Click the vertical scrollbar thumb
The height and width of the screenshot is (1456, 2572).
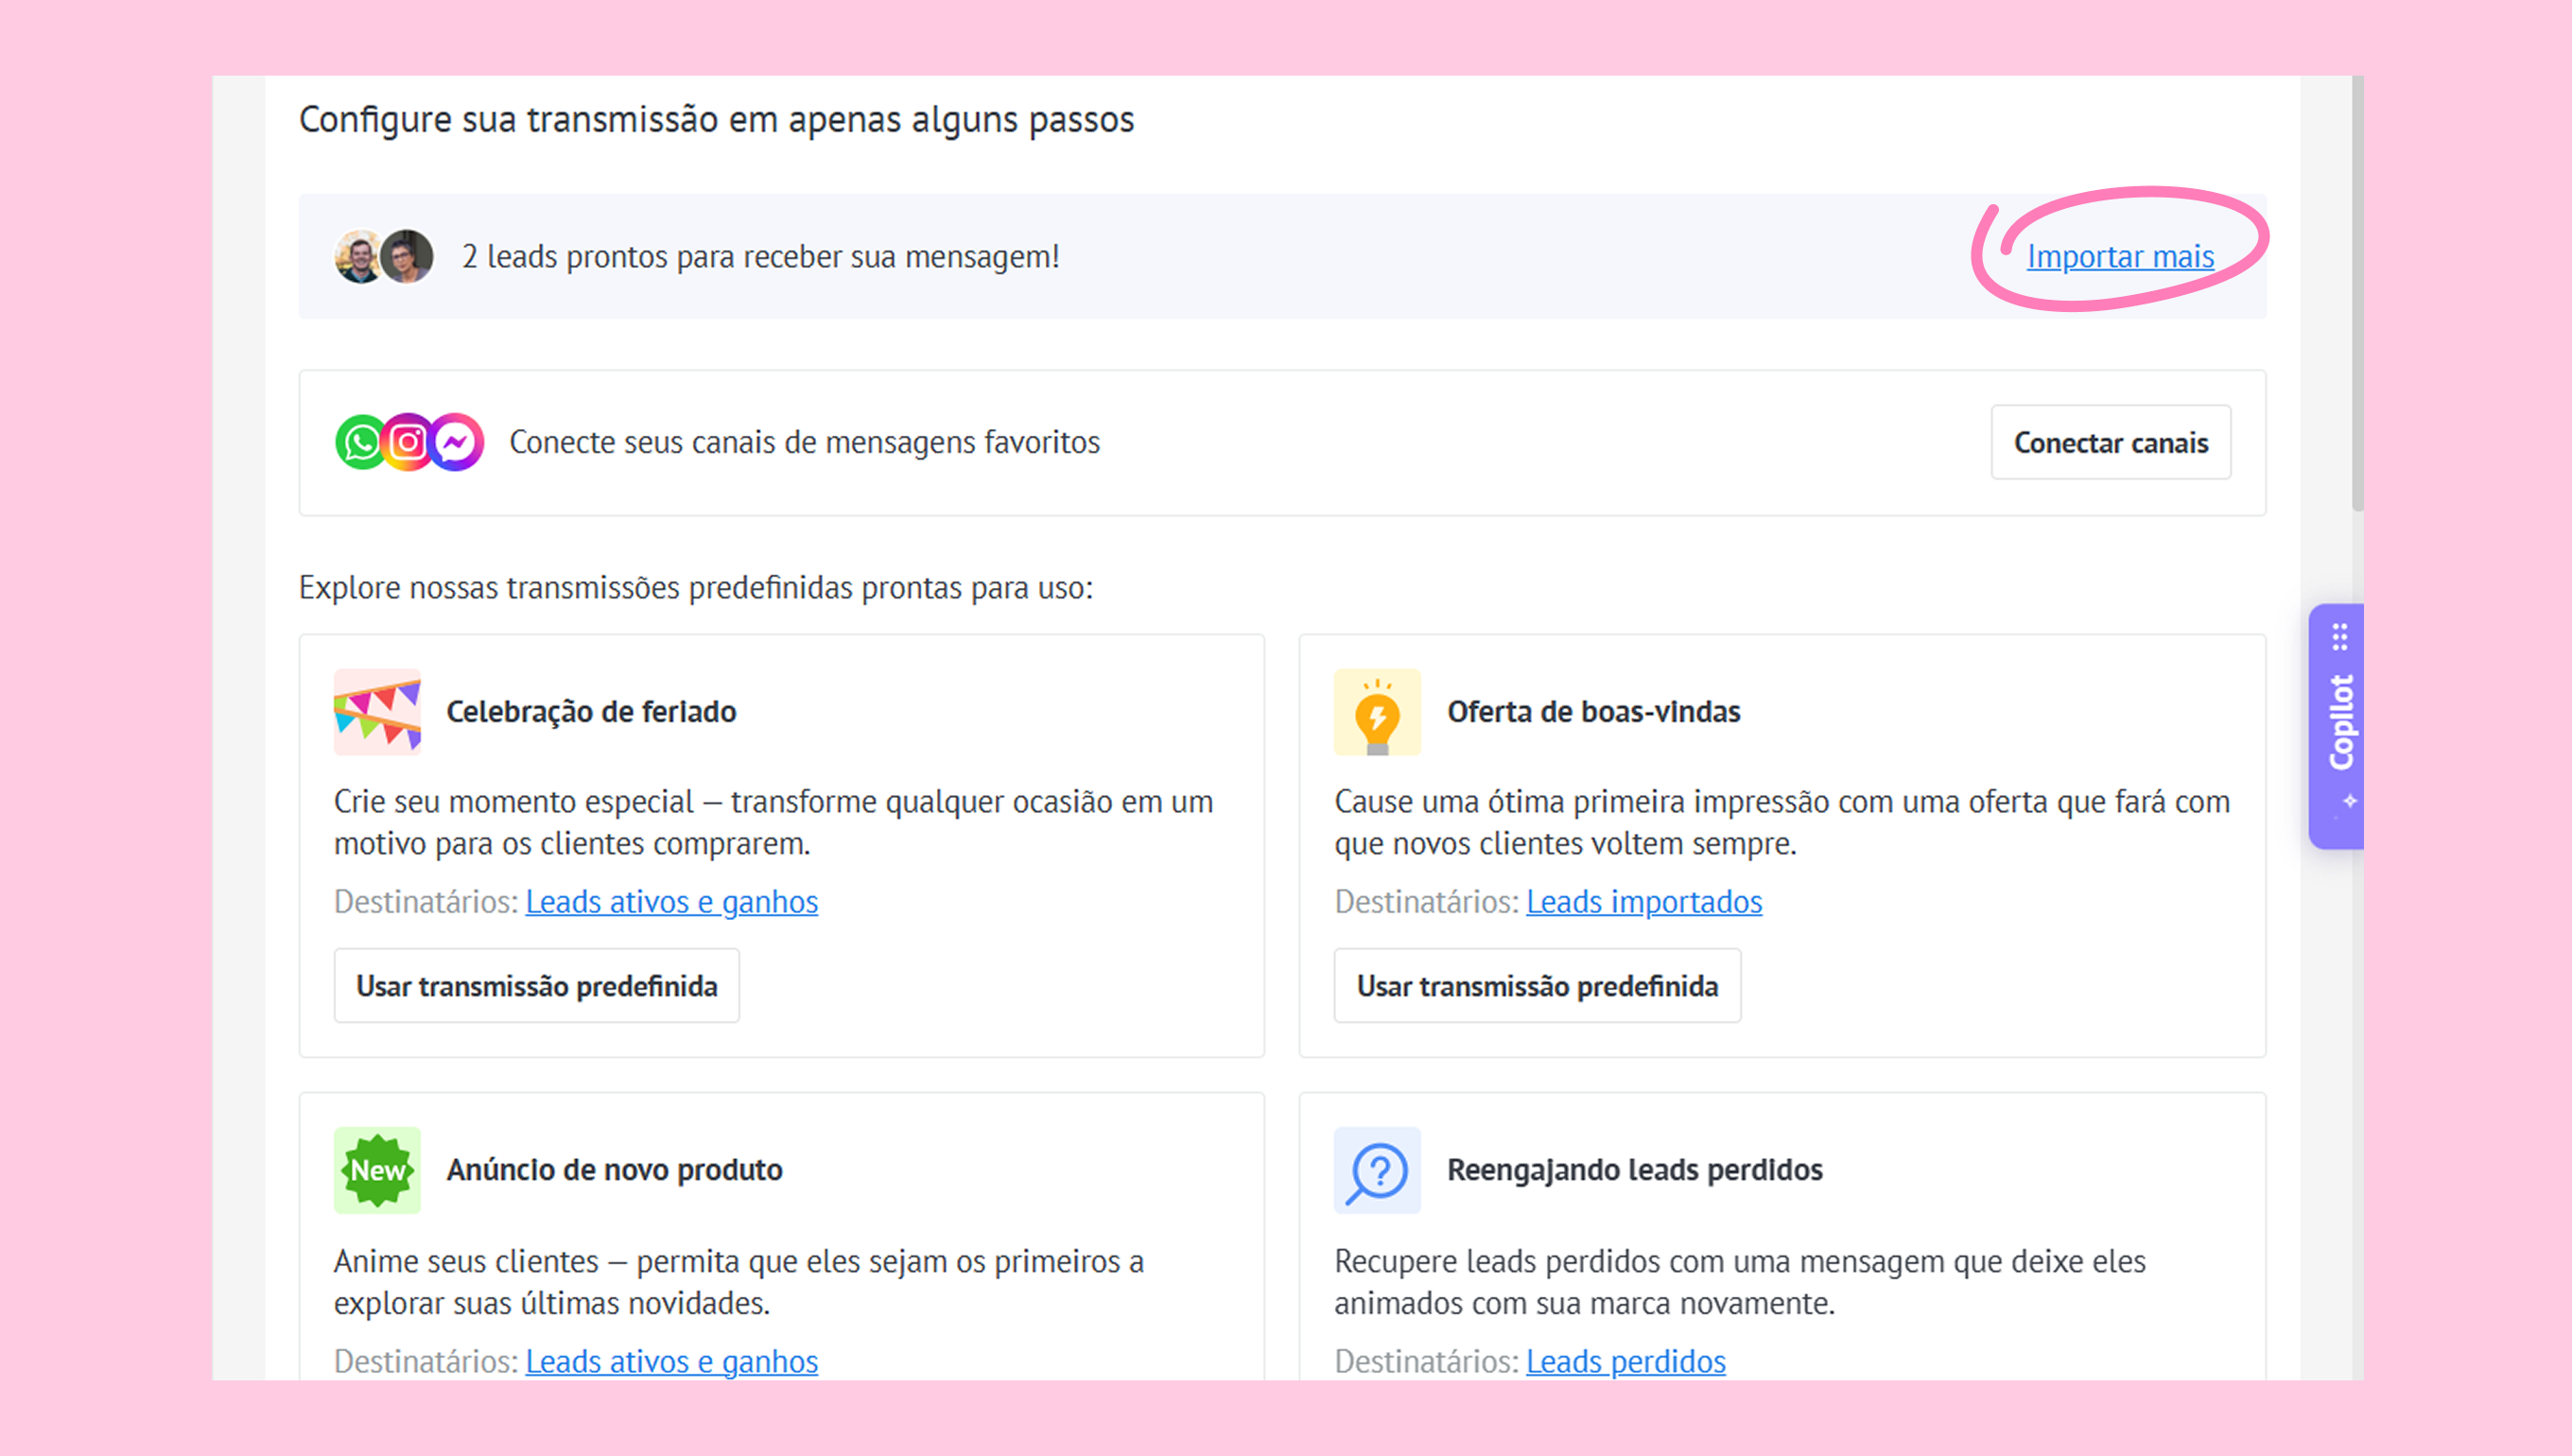(x=2357, y=292)
